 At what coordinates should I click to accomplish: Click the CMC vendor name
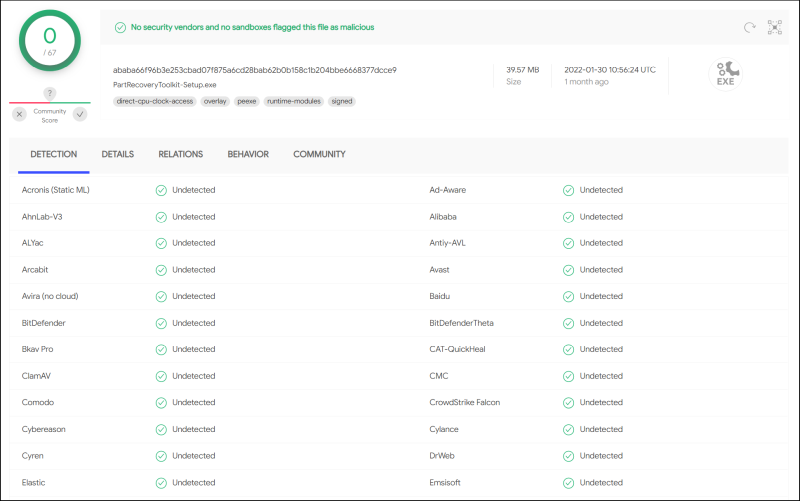[439, 376]
